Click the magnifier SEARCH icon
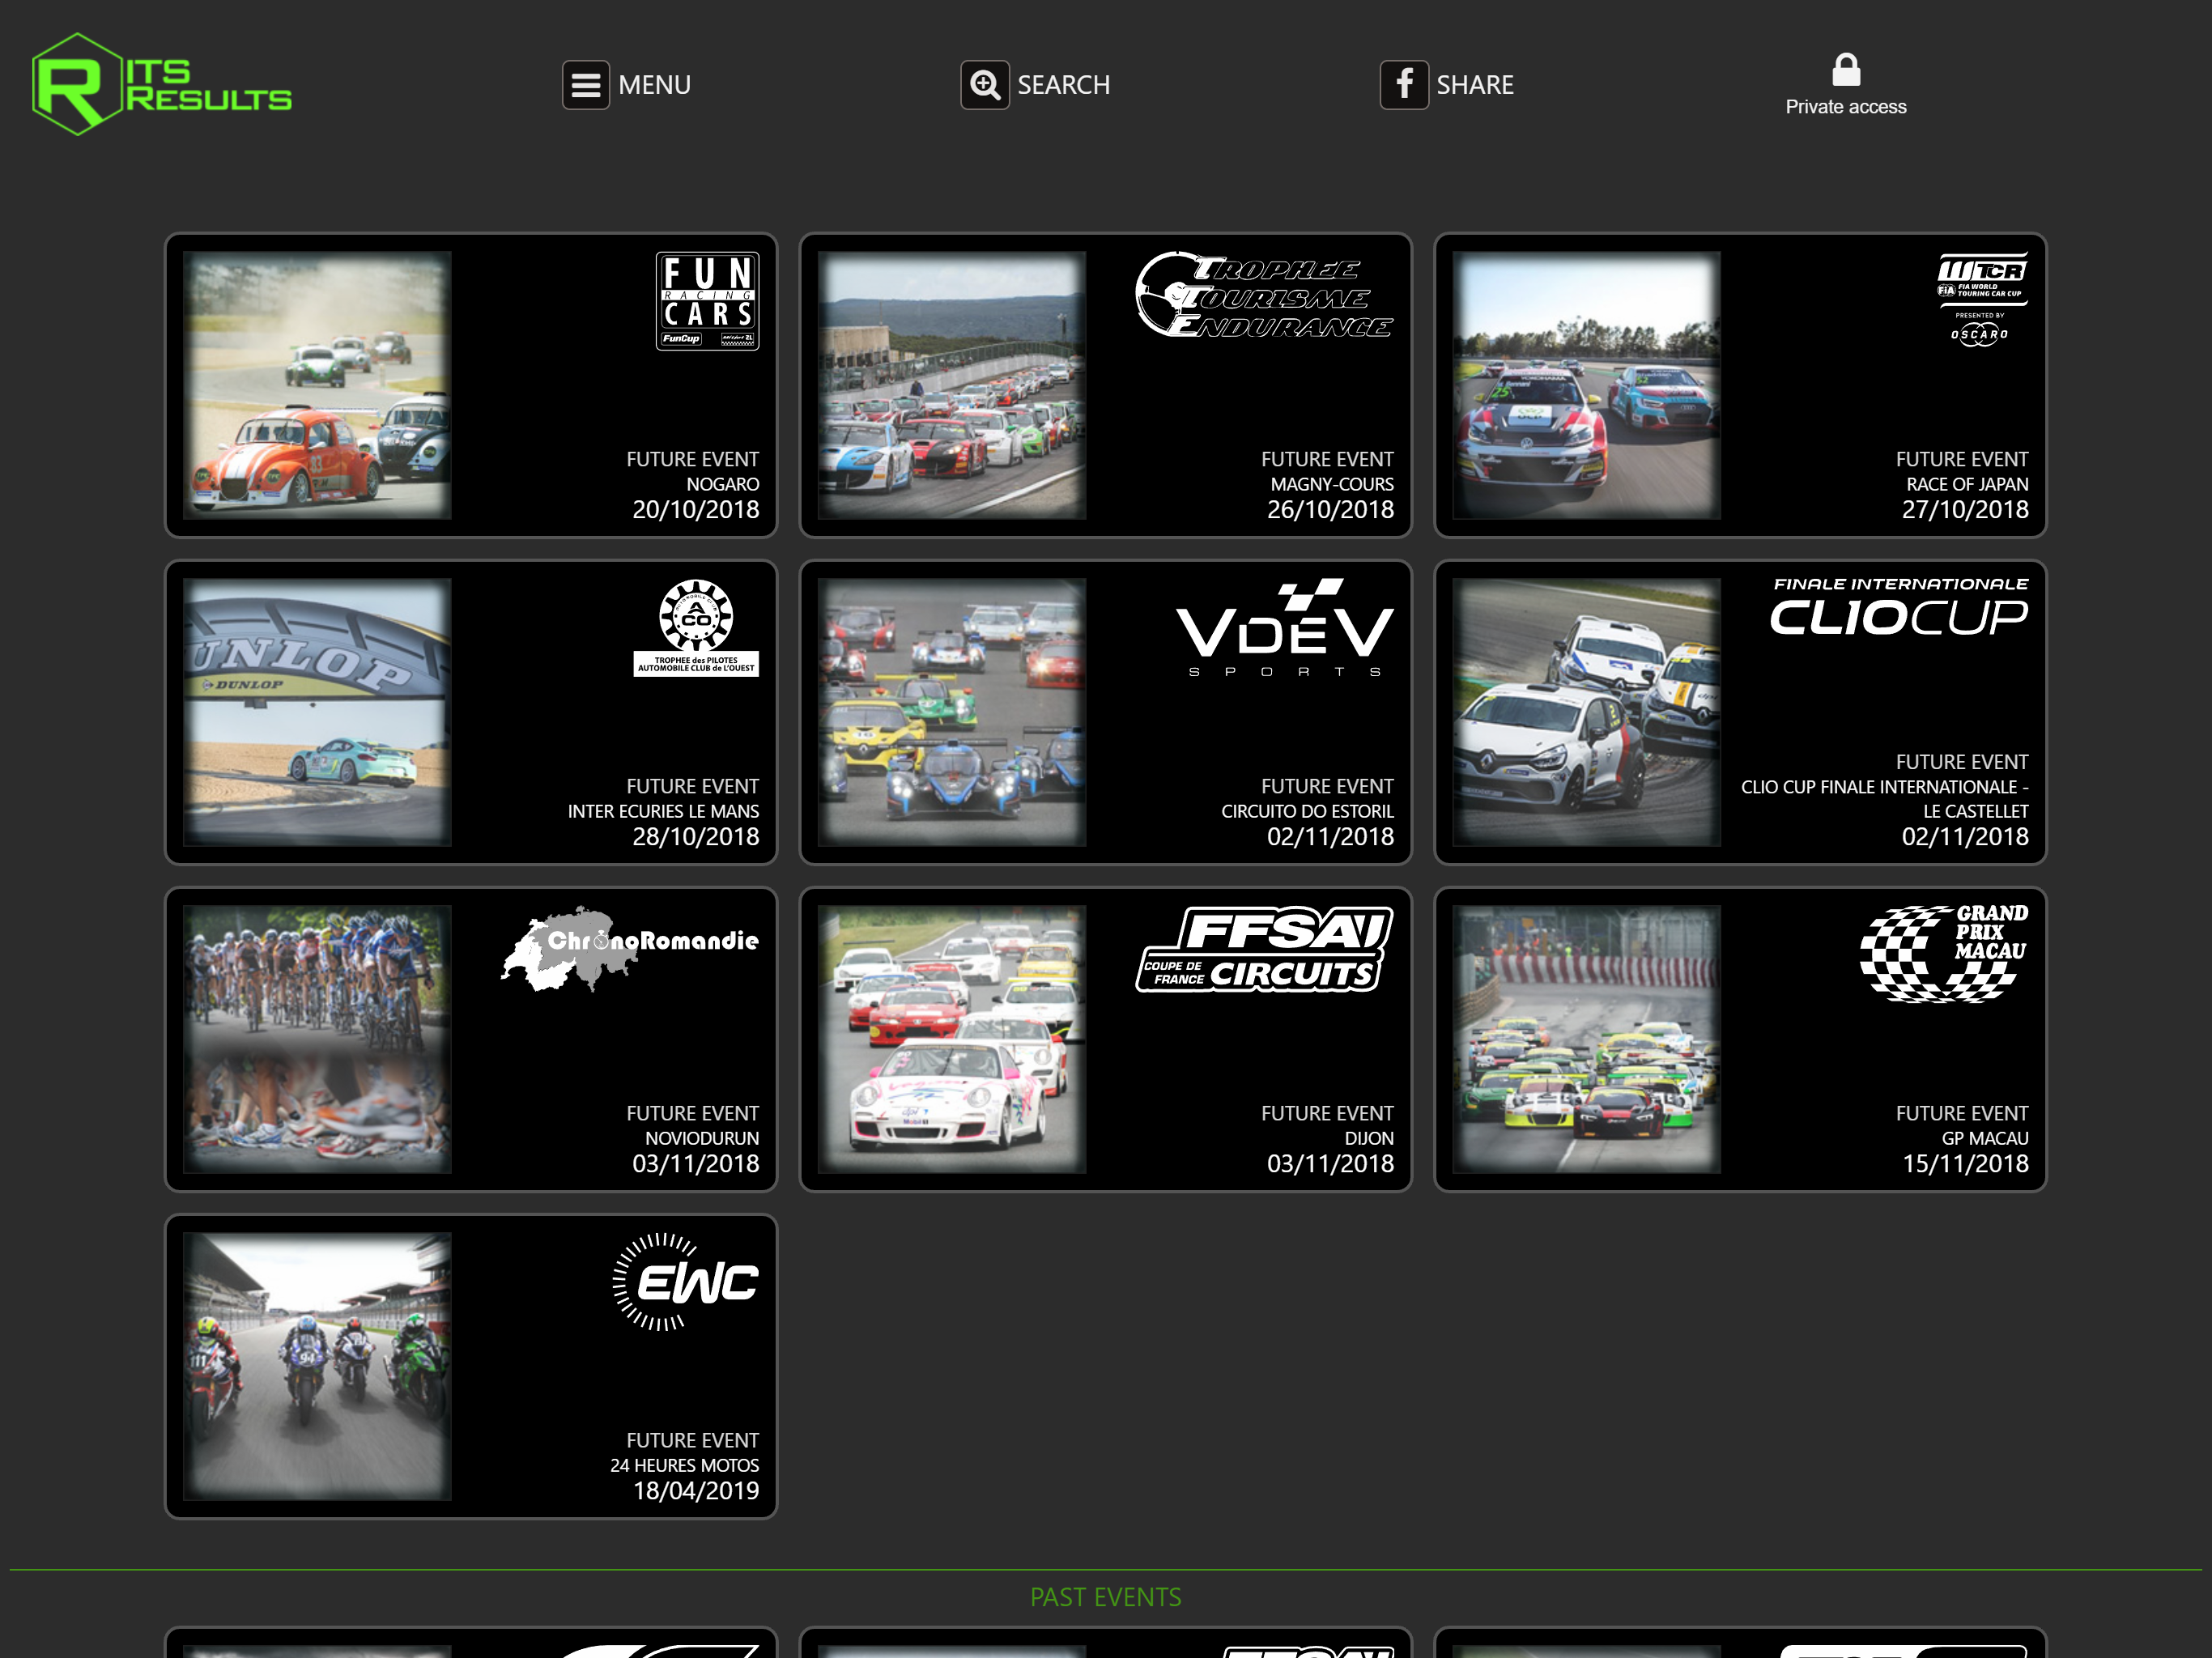Image resolution: width=2212 pixels, height=1658 pixels. pos(984,85)
